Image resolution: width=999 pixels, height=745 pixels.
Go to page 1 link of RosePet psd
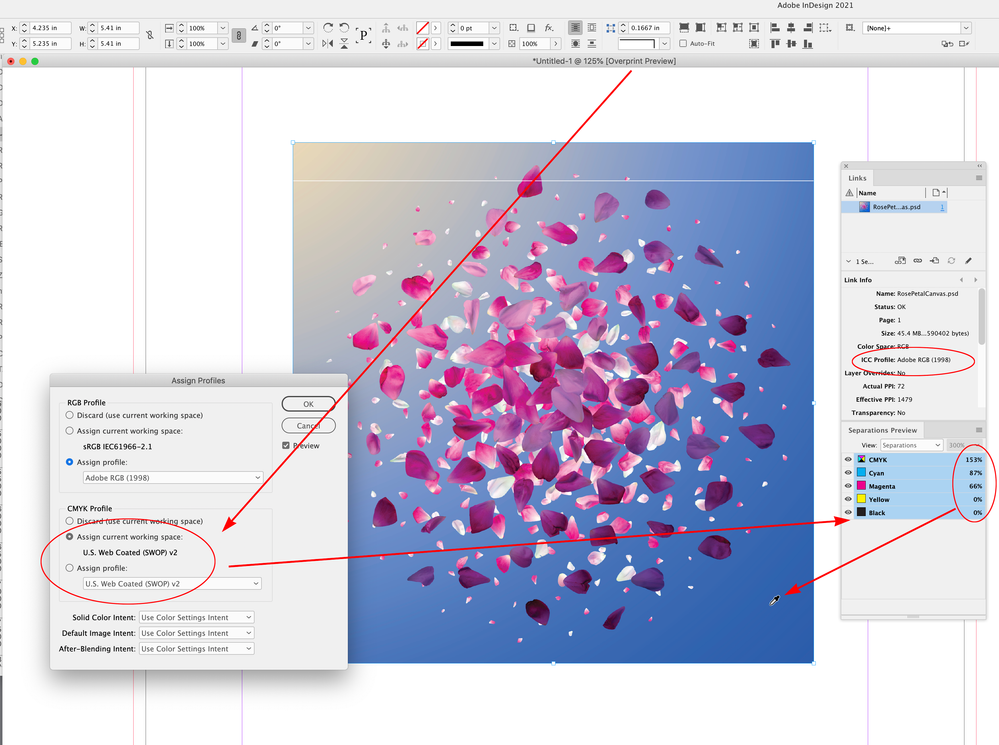942,207
